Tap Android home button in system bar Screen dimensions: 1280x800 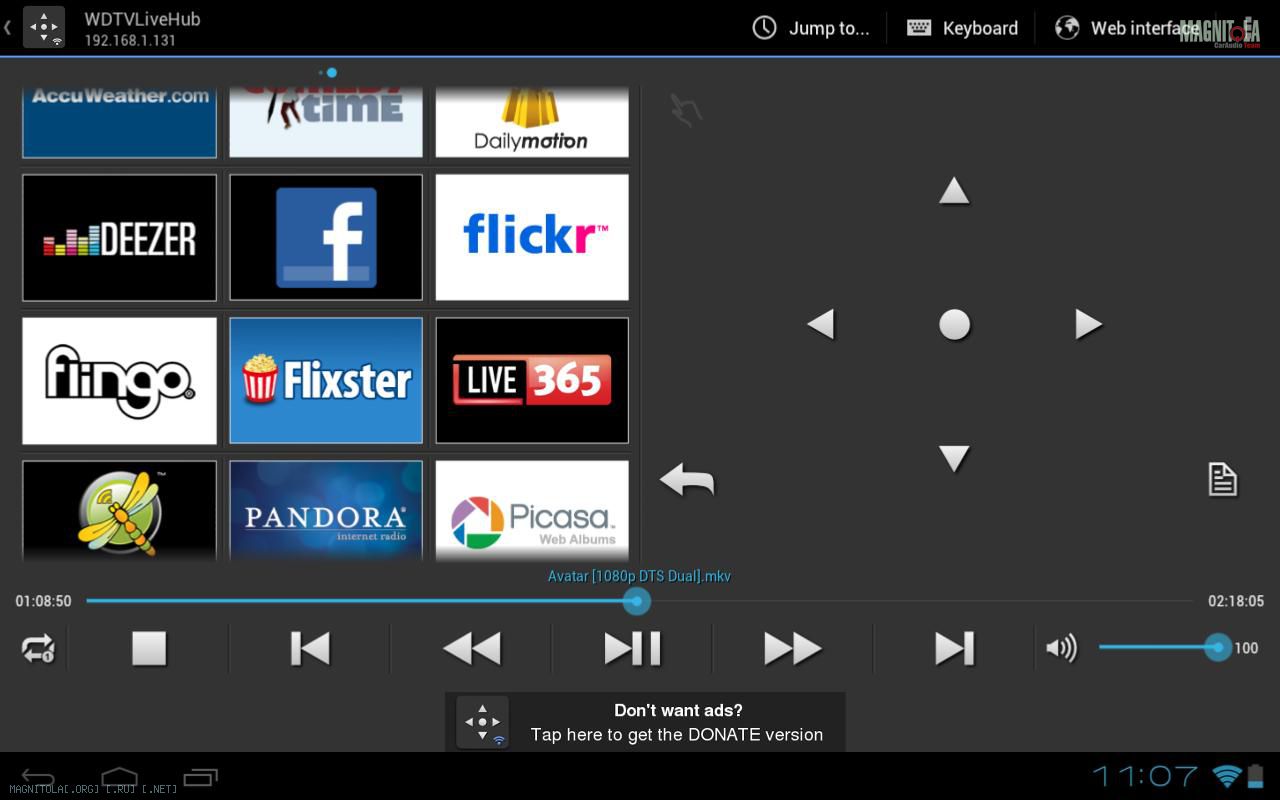click(x=119, y=776)
